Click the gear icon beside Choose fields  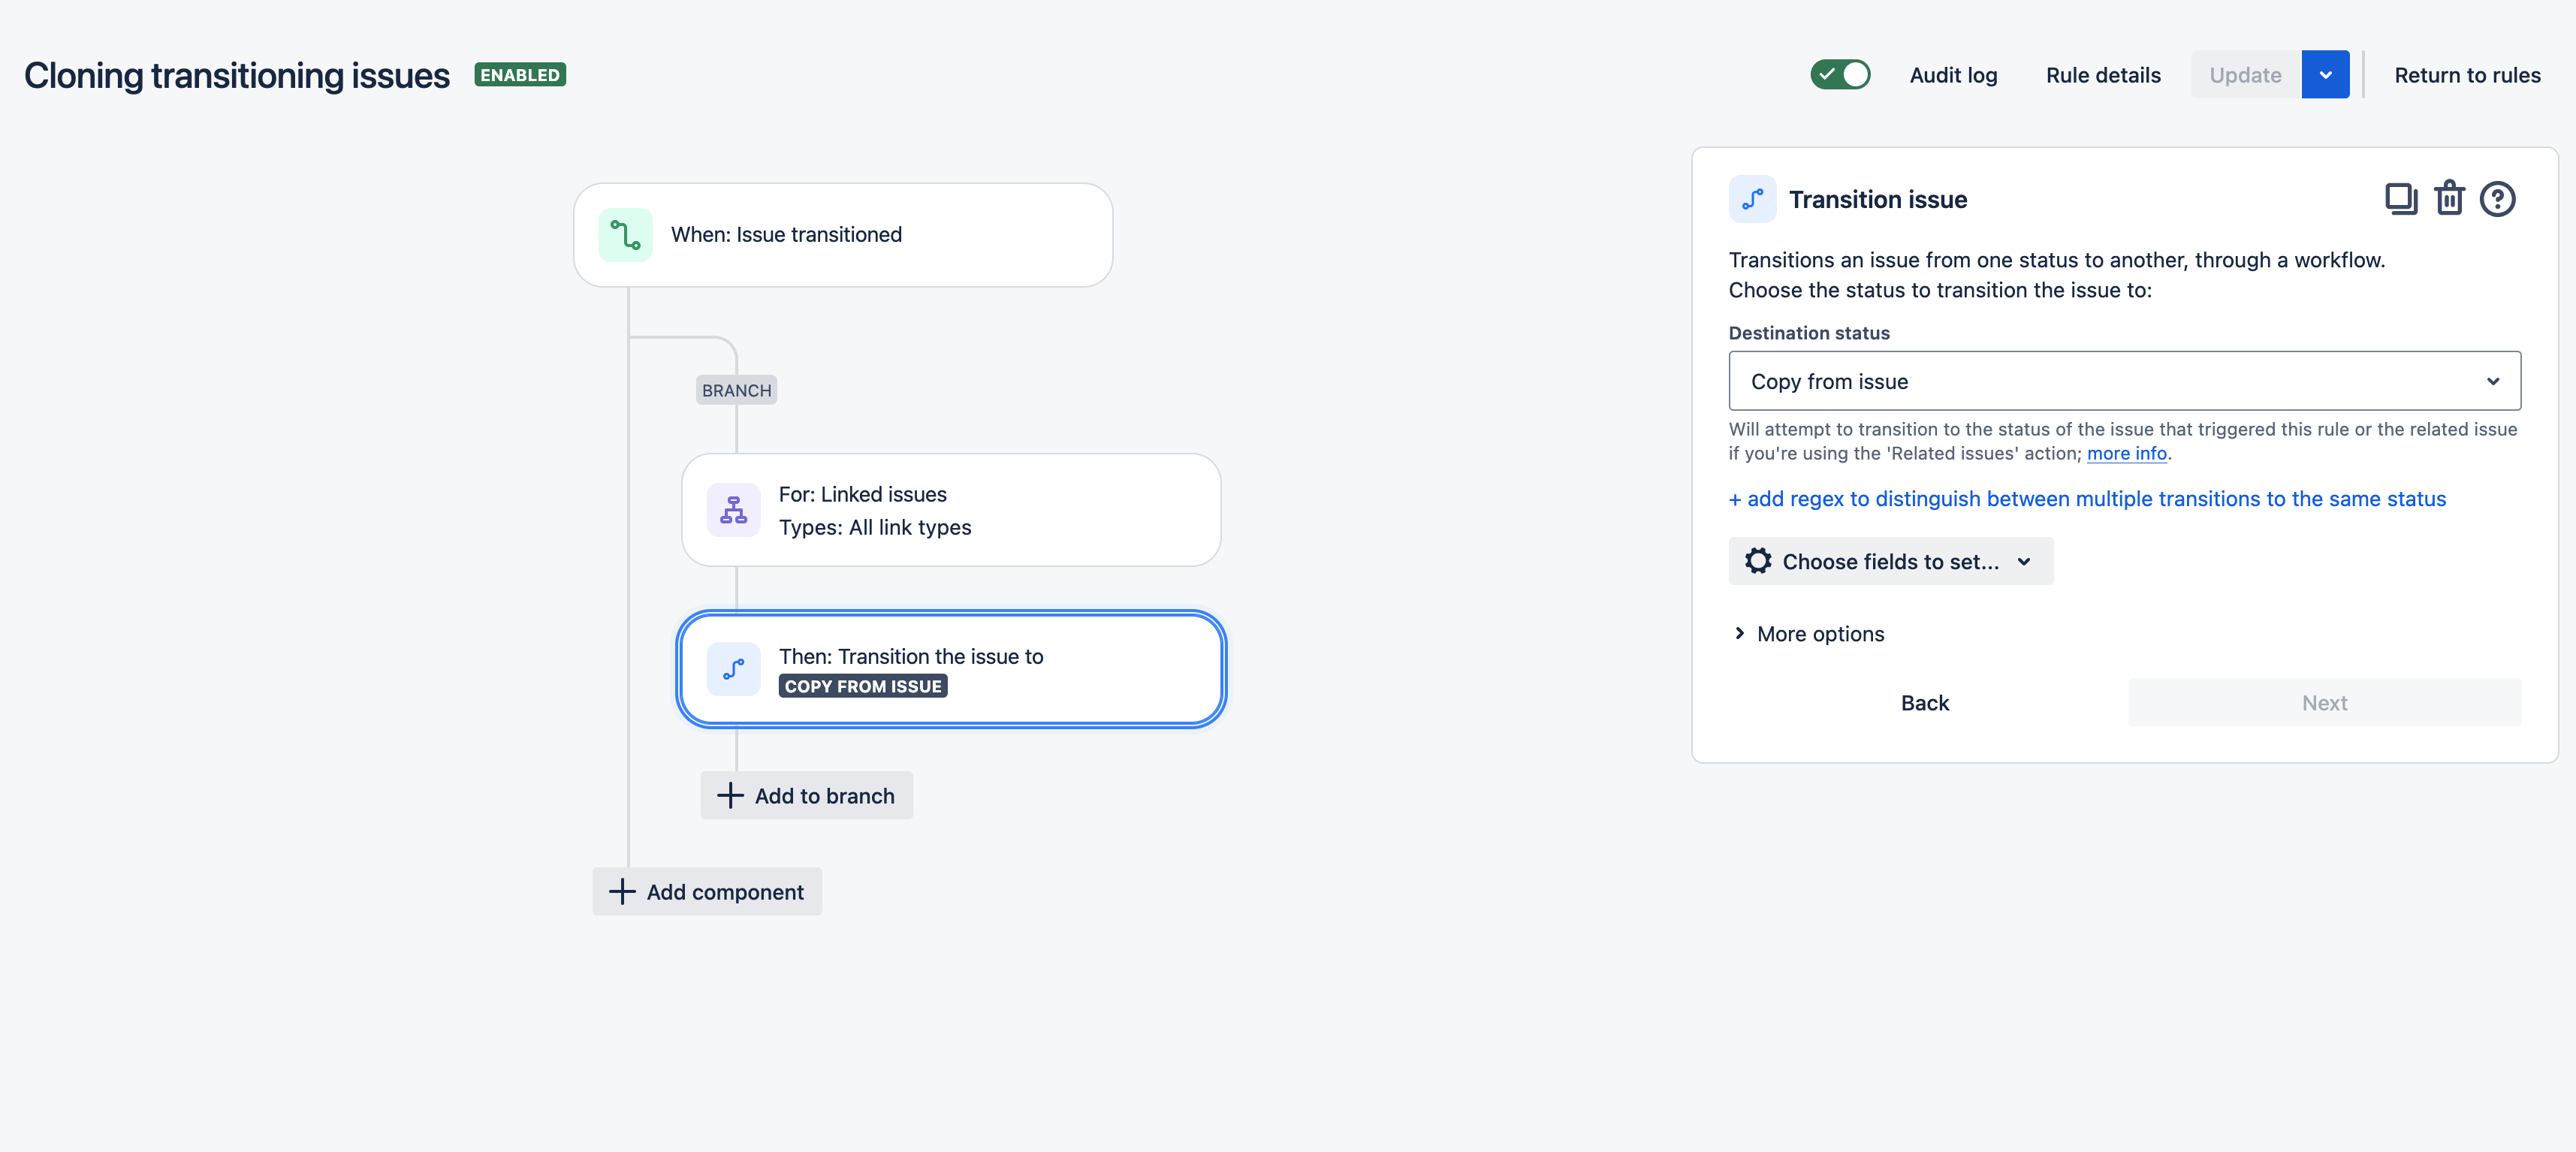pyautogui.click(x=1758, y=561)
